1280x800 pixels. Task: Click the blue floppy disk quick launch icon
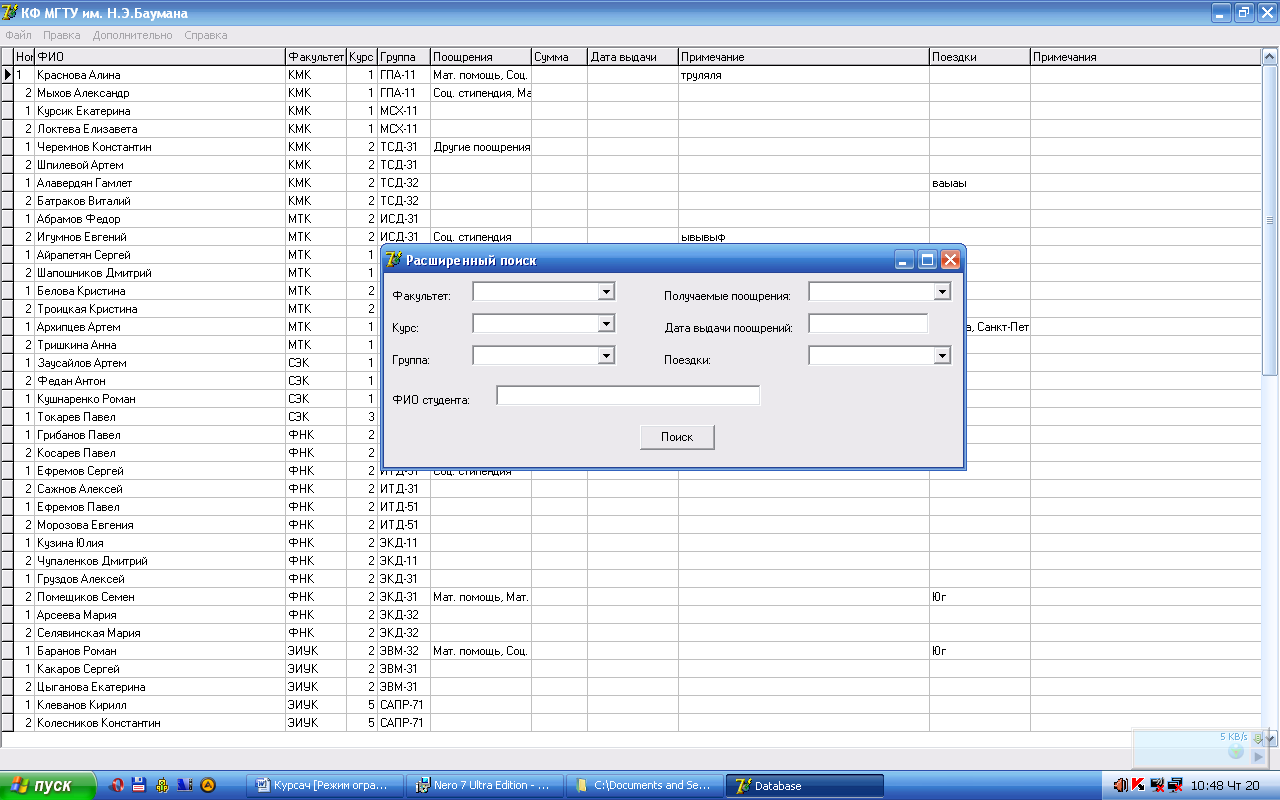click(139, 785)
